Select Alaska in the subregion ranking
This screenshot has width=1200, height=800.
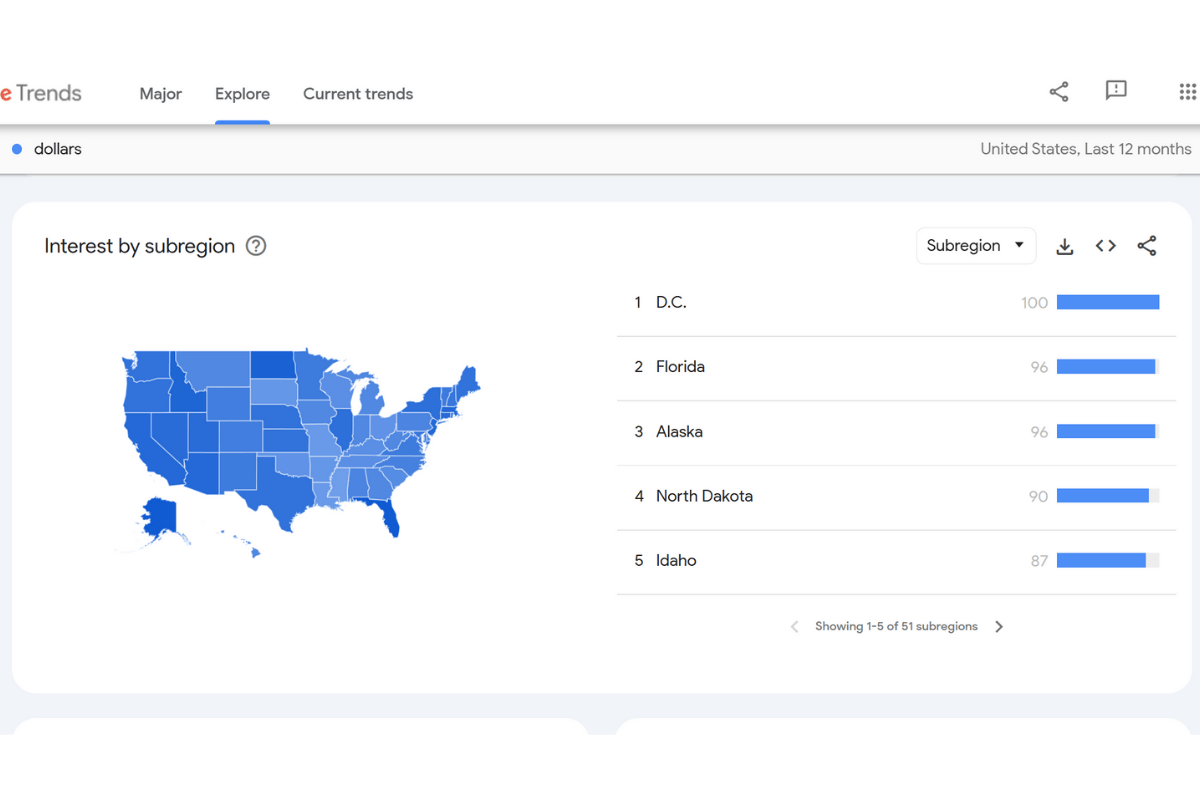tap(679, 431)
